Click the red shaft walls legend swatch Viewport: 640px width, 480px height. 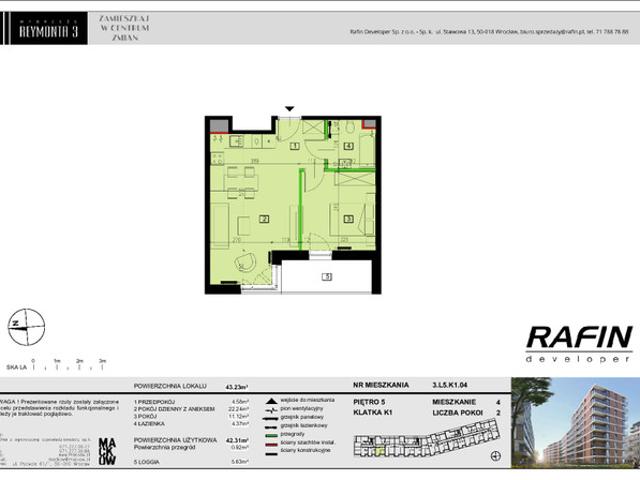271,444
